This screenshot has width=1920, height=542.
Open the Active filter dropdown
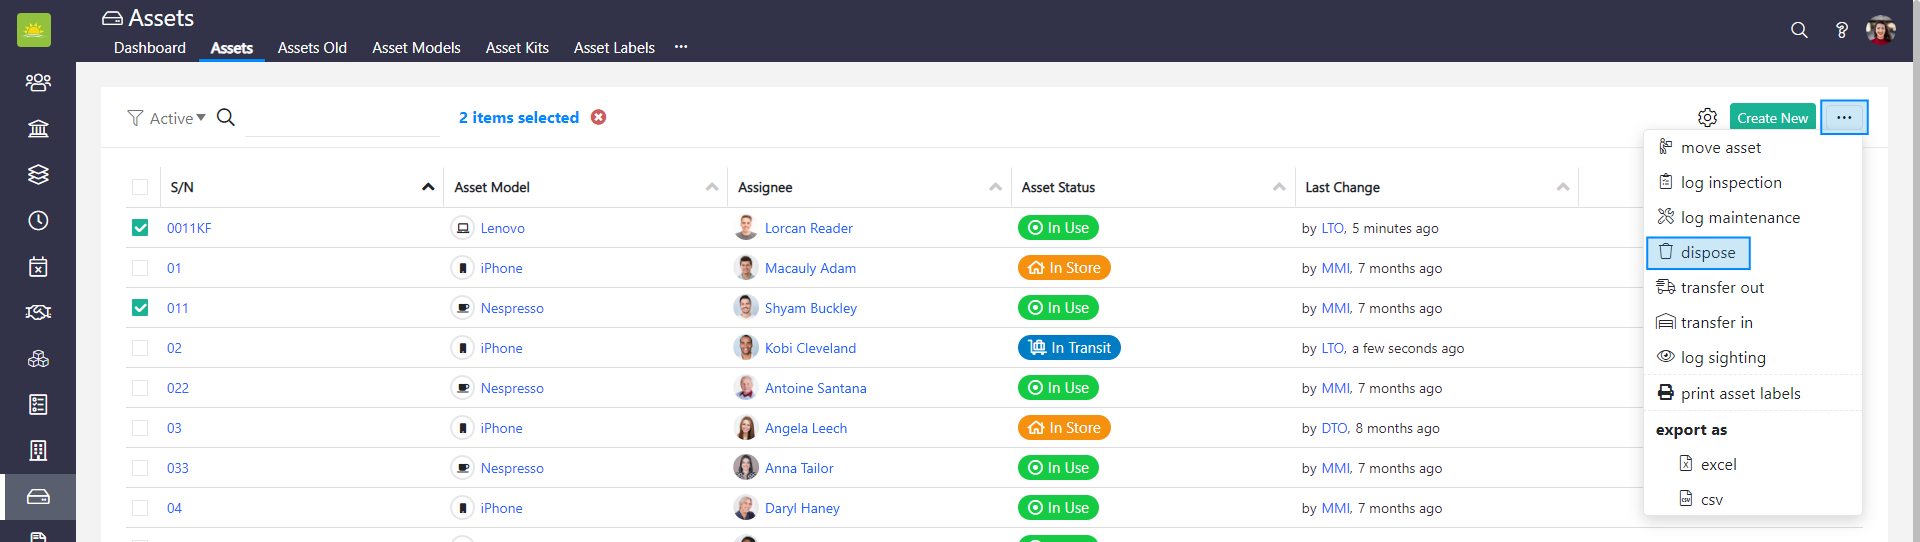tap(167, 118)
